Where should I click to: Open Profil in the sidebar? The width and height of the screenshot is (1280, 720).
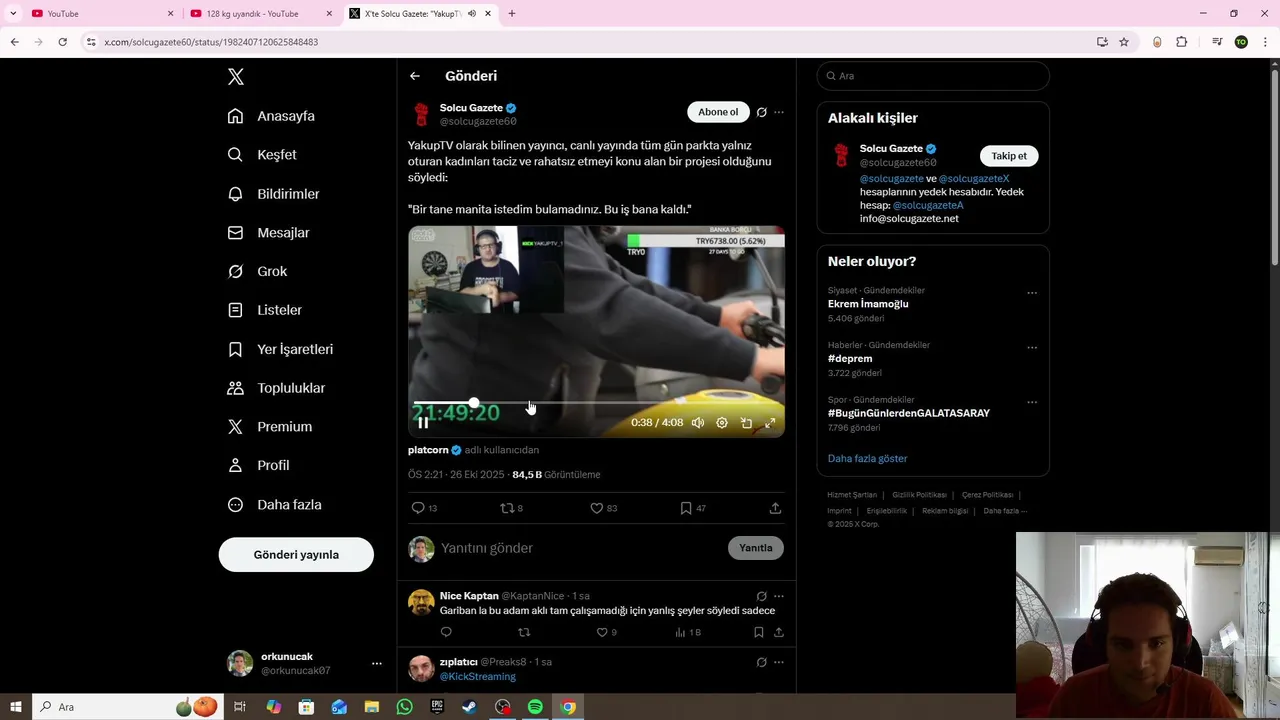tap(258, 466)
